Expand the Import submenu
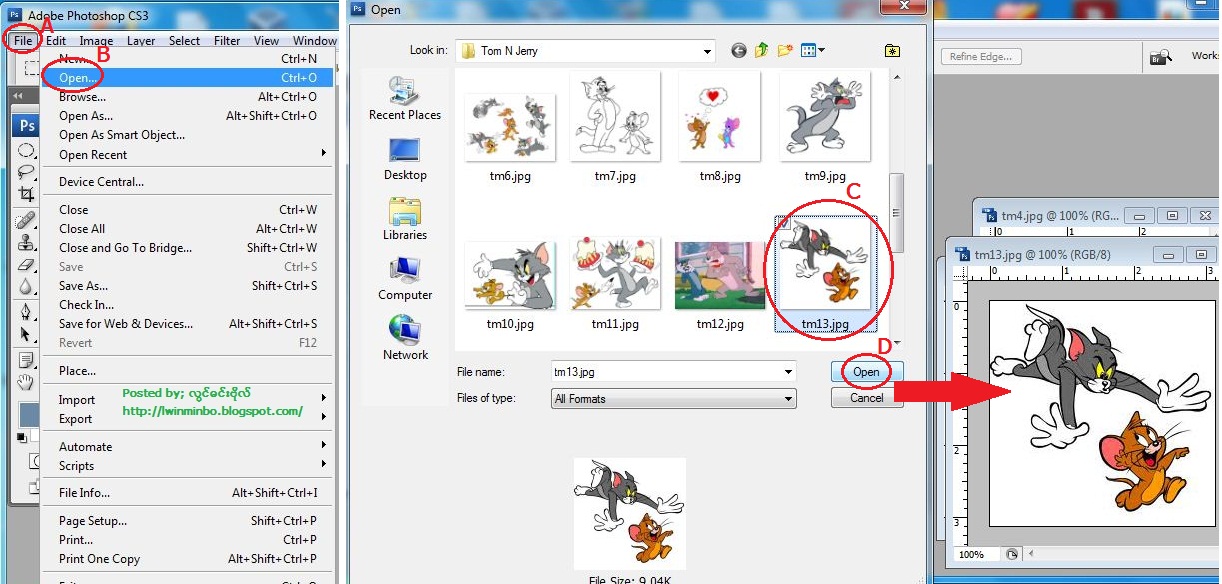Image resolution: width=1222 pixels, height=584 pixels. pos(324,399)
